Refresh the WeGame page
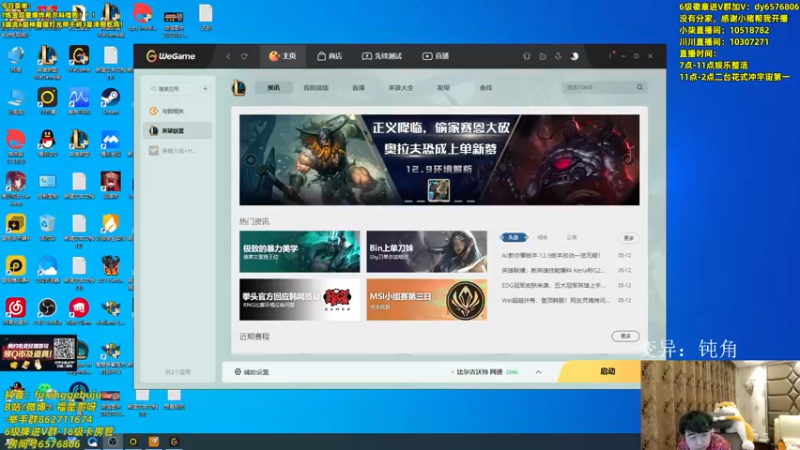The height and width of the screenshot is (450, 800). pos(244,56)
